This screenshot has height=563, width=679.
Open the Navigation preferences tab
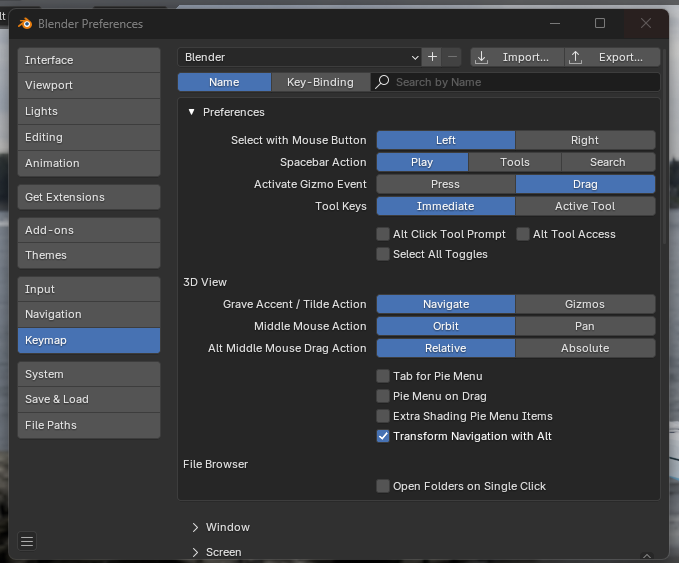coord(88,314)
